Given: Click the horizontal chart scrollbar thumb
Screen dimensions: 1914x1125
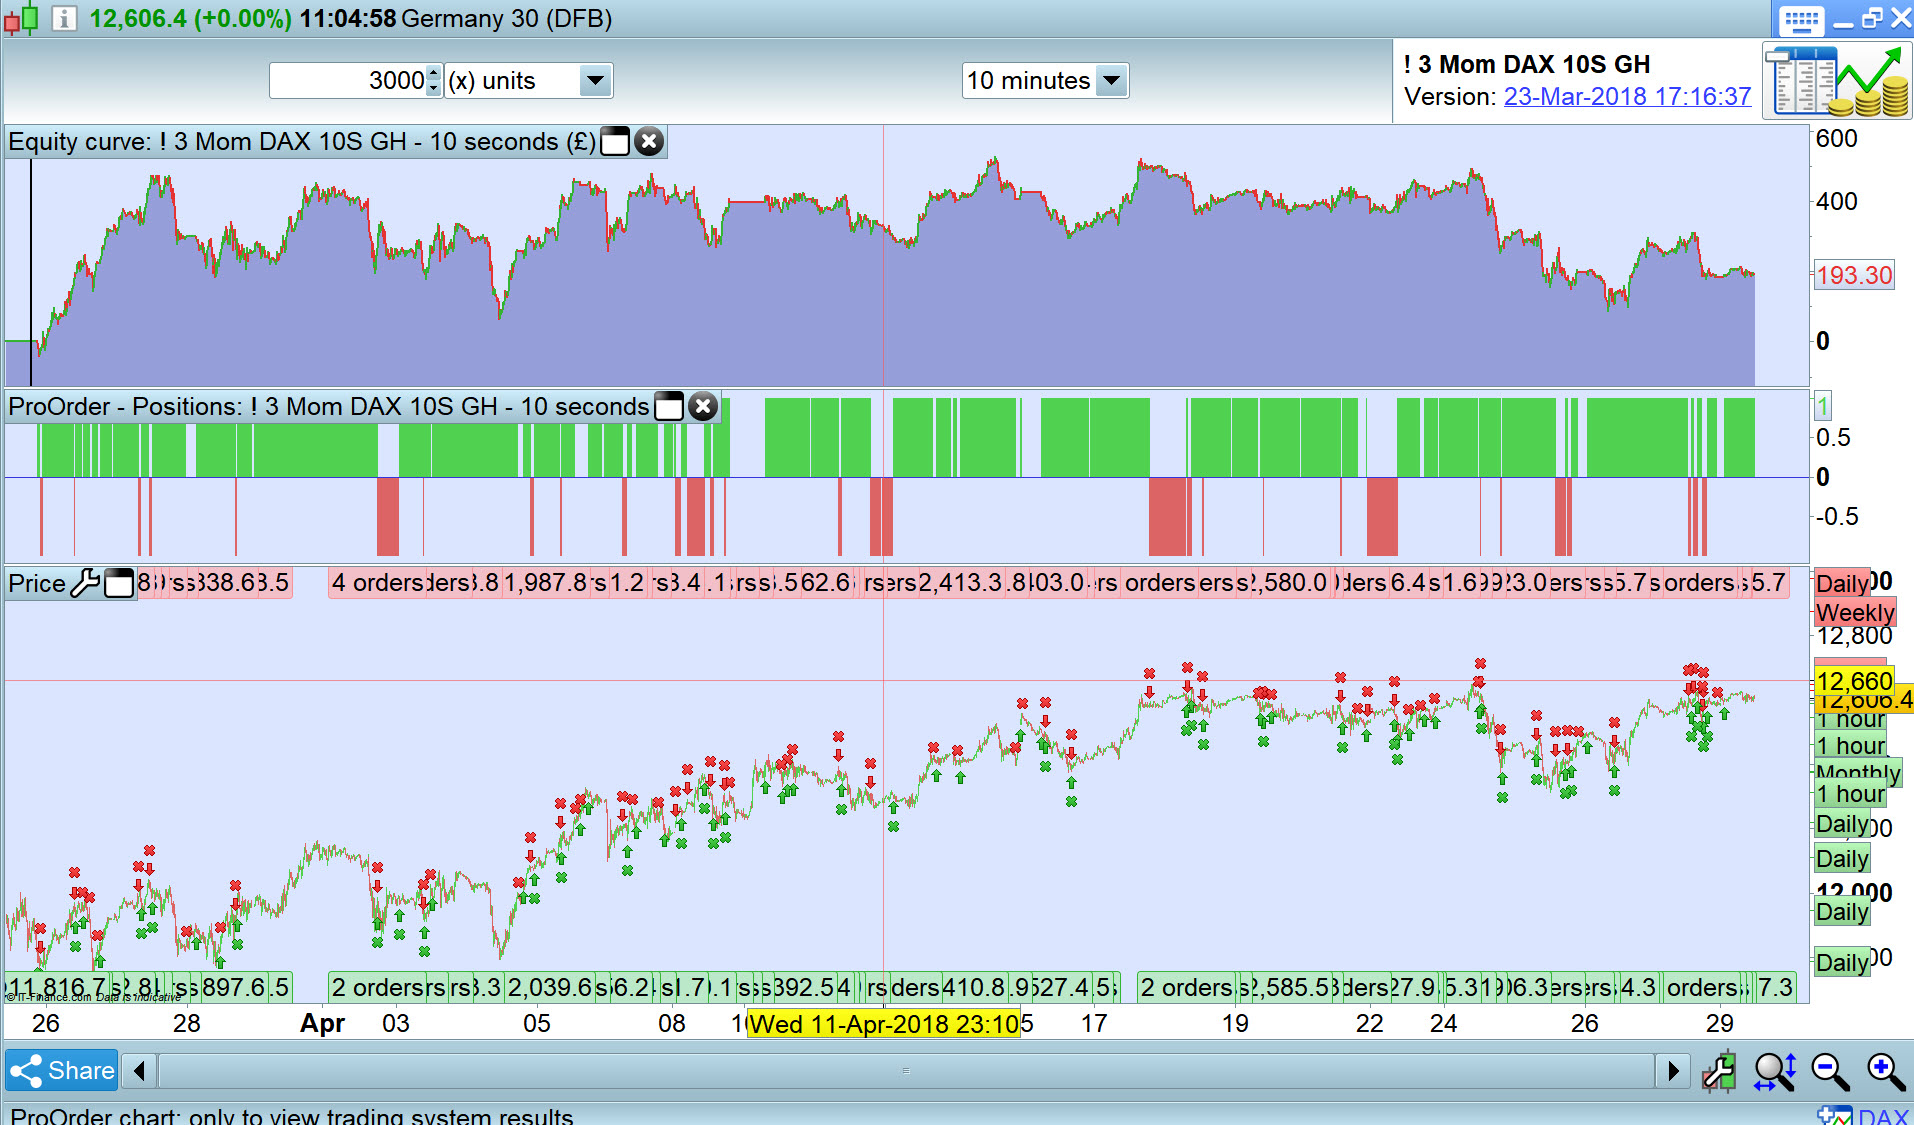Looking at the screenshot, I should point(906,1071).
